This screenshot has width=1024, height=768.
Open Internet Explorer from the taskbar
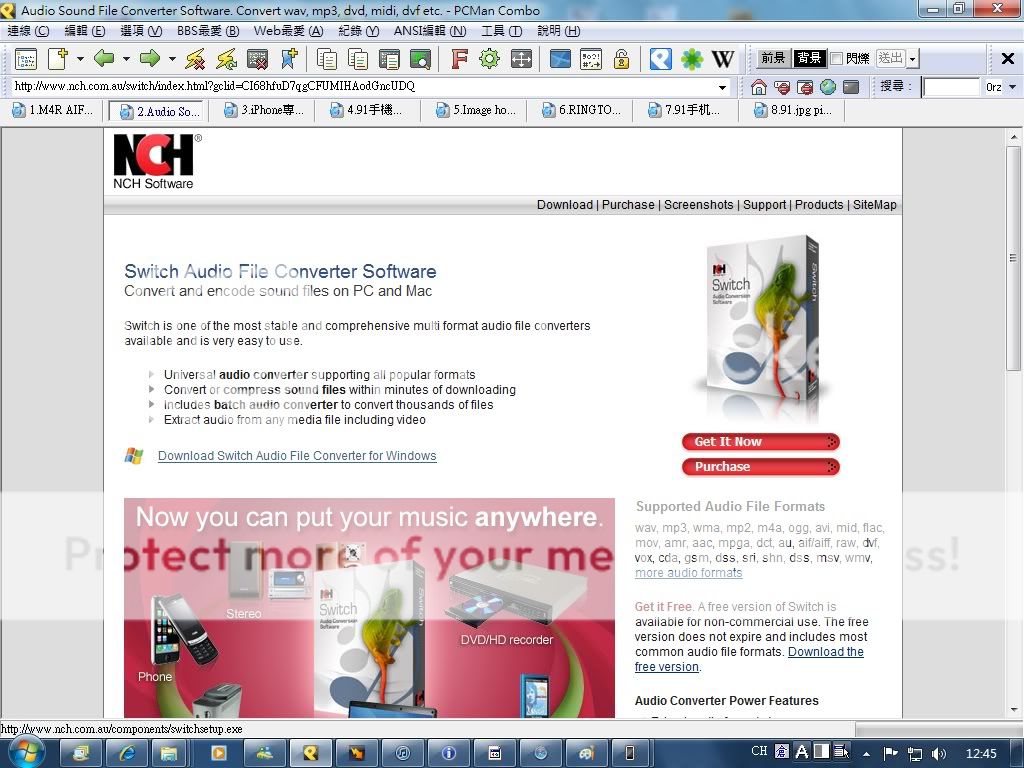click(x=127, y=752)
